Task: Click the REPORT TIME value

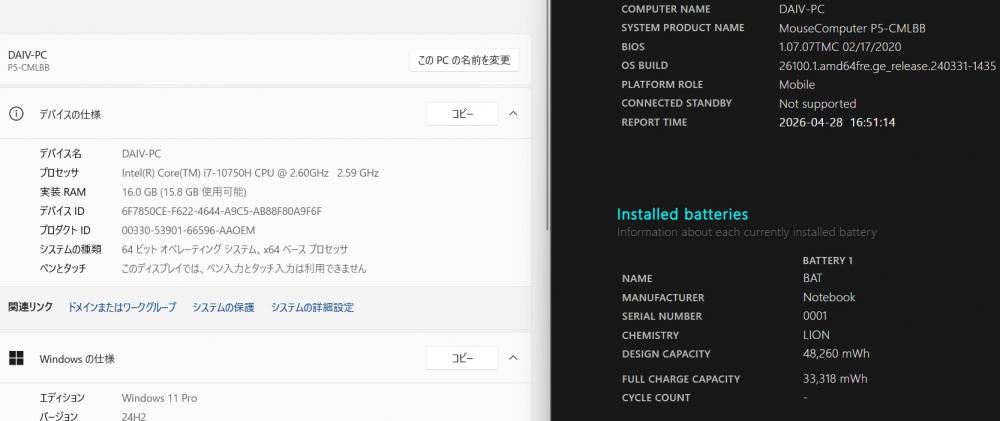Action: [x=836, y=122]
